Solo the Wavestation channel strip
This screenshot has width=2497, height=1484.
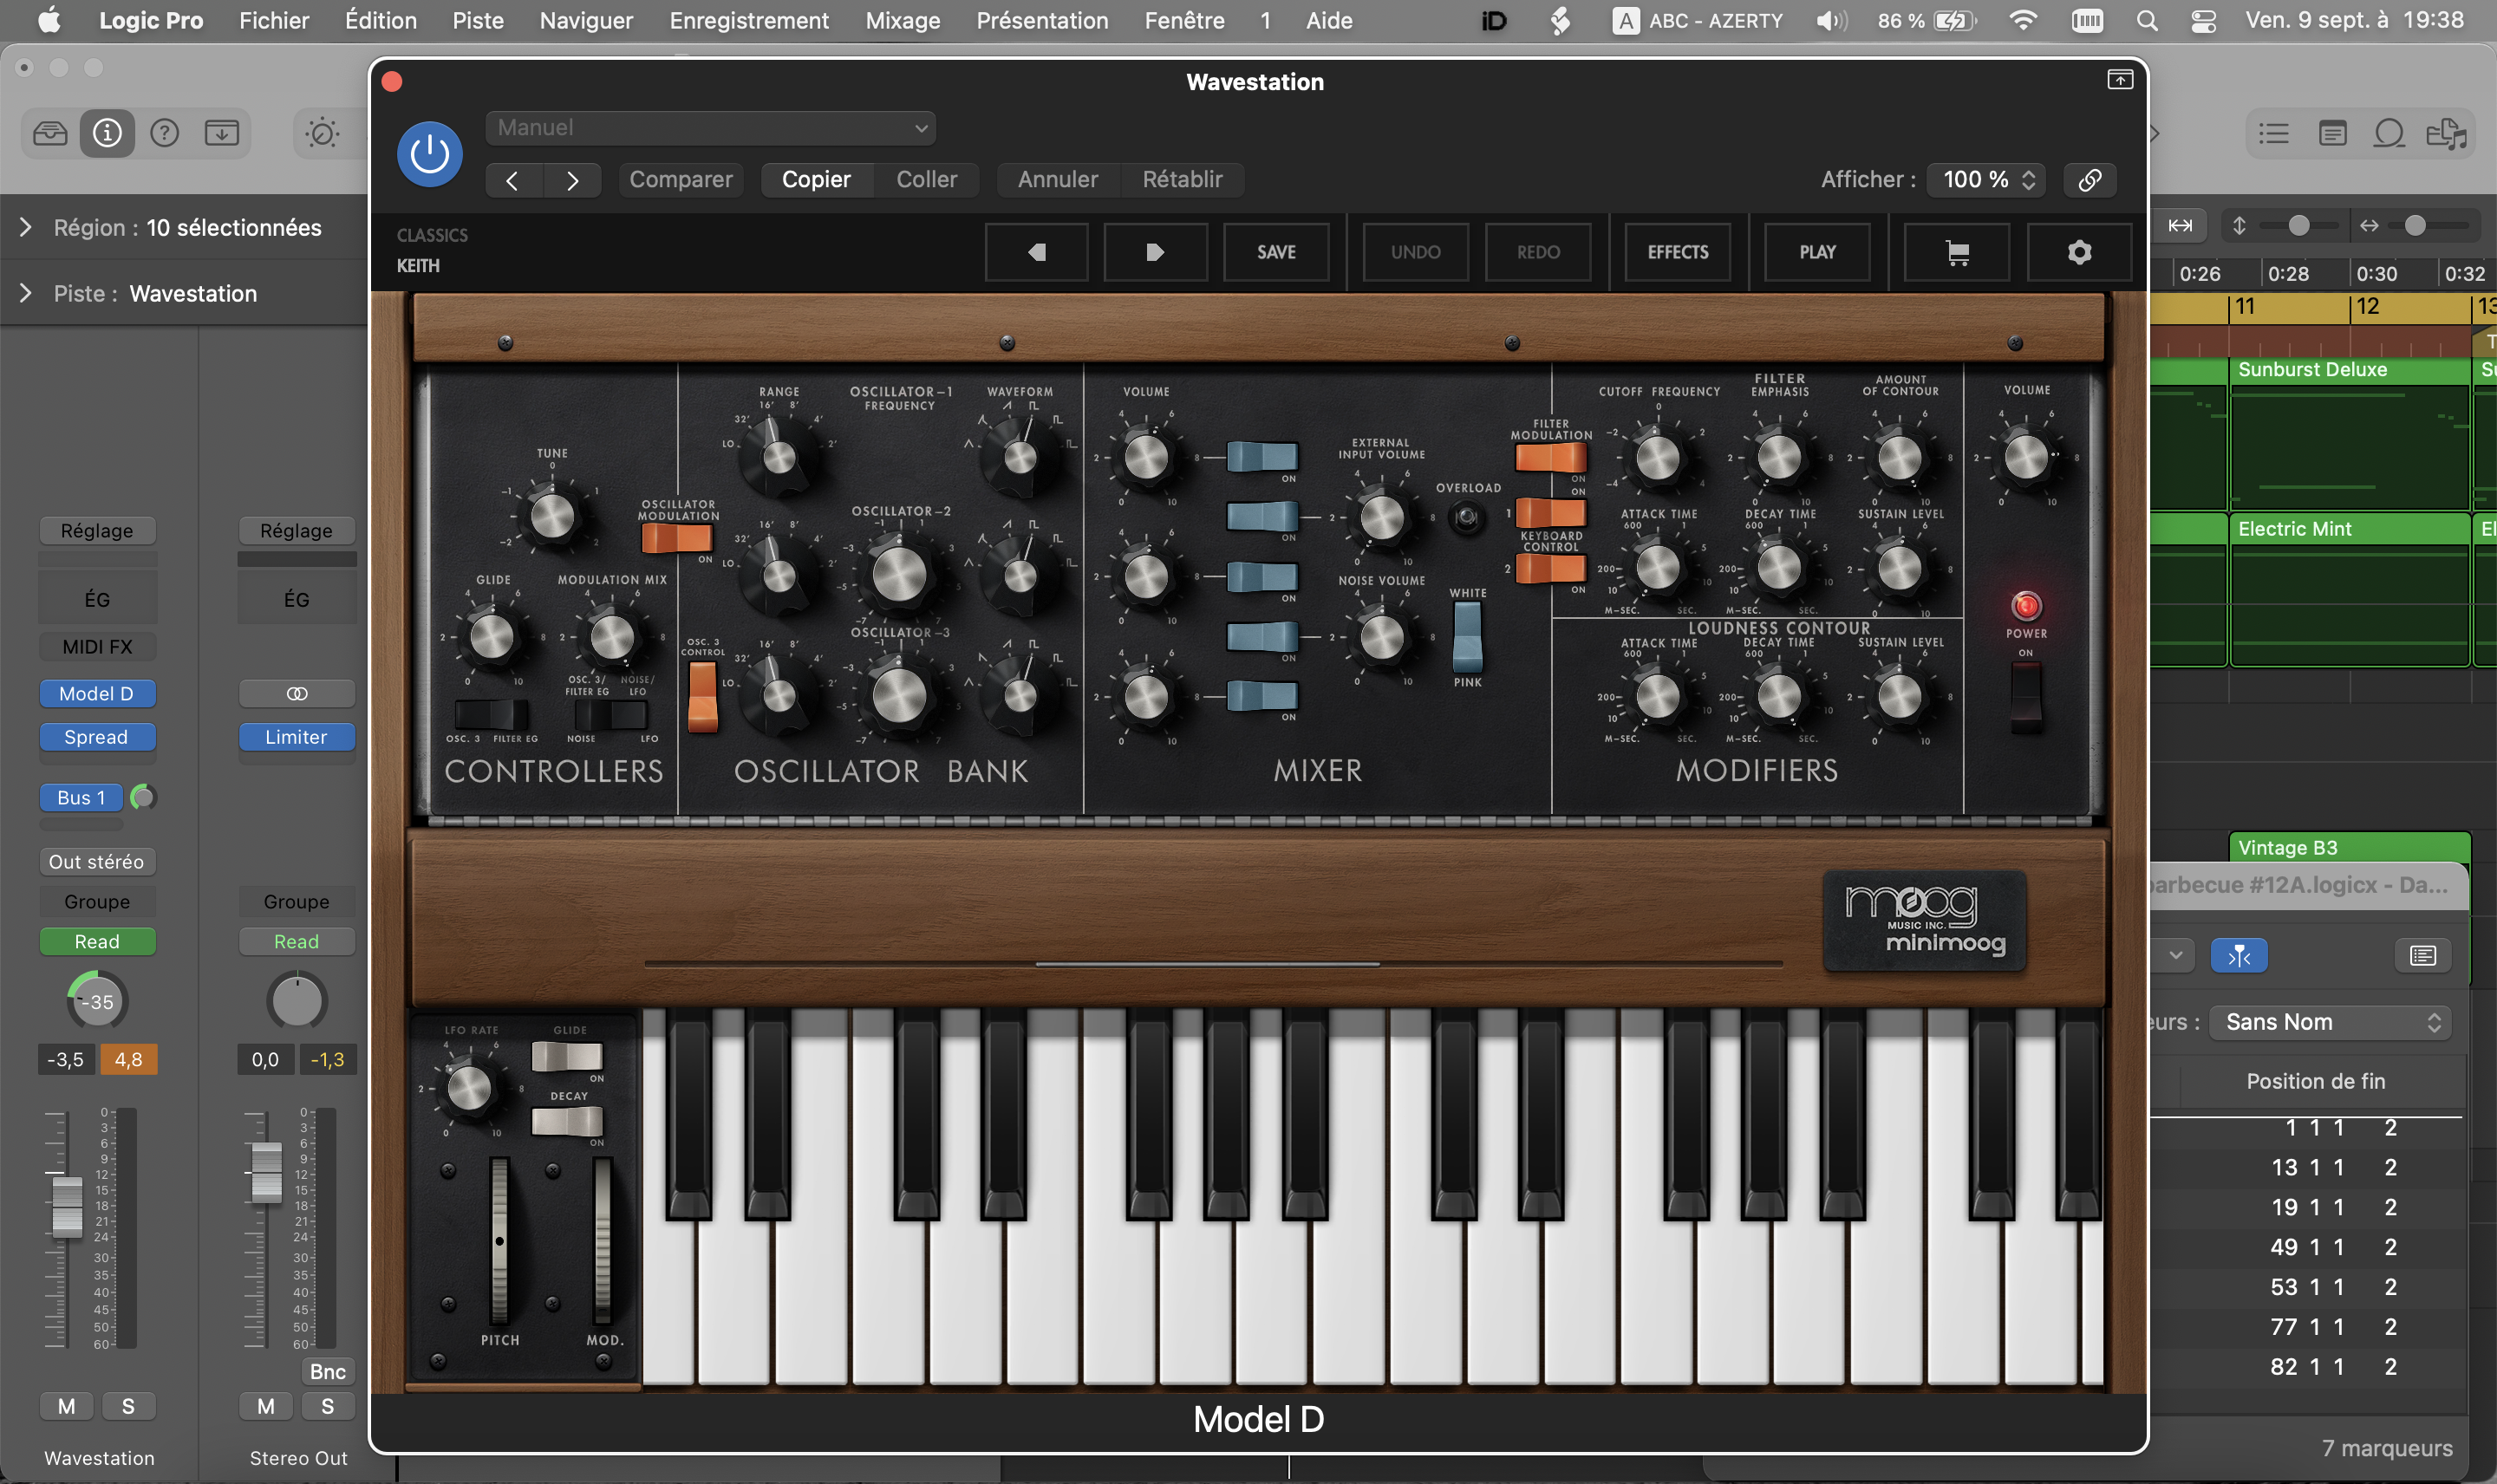pyautogui.click(x=128, y=1406)
